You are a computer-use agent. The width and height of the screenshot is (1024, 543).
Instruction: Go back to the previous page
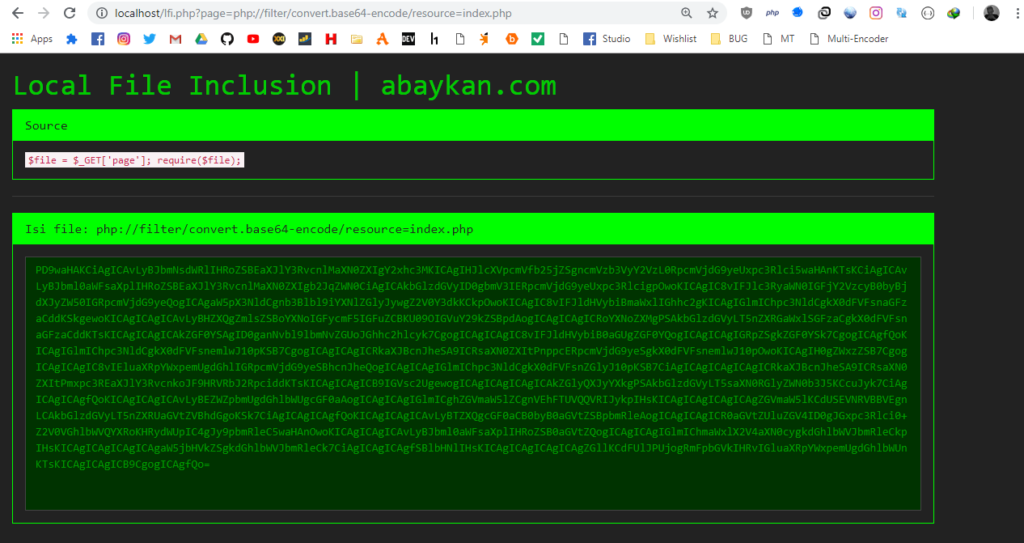[18, 13]
